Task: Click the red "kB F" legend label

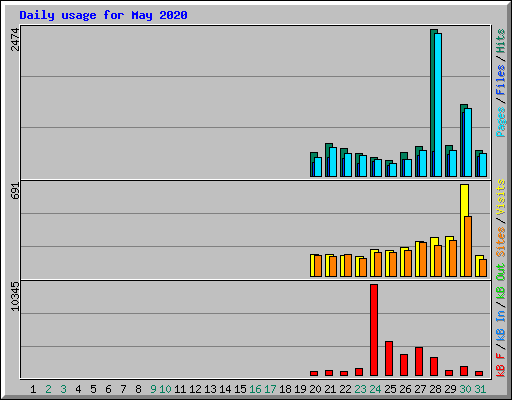Action: point(501,365)
